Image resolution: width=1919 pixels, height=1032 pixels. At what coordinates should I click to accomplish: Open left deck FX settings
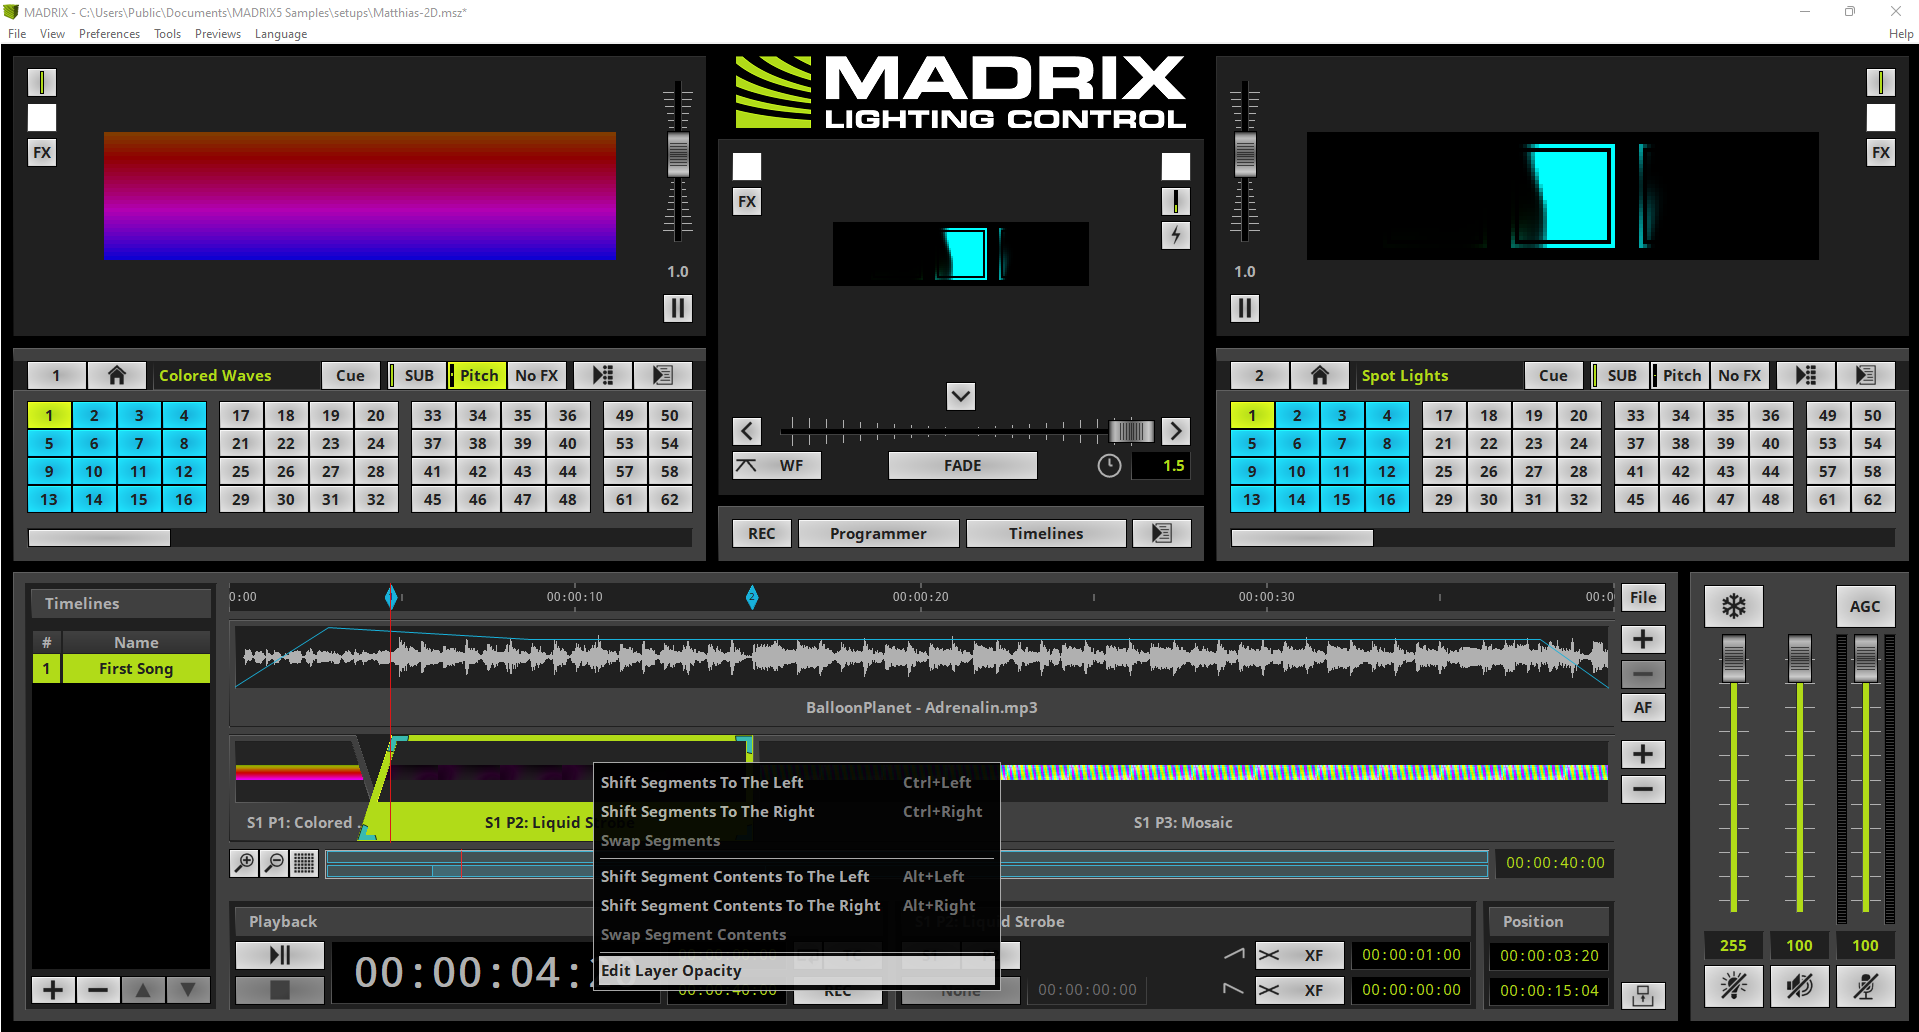(42, 153)
